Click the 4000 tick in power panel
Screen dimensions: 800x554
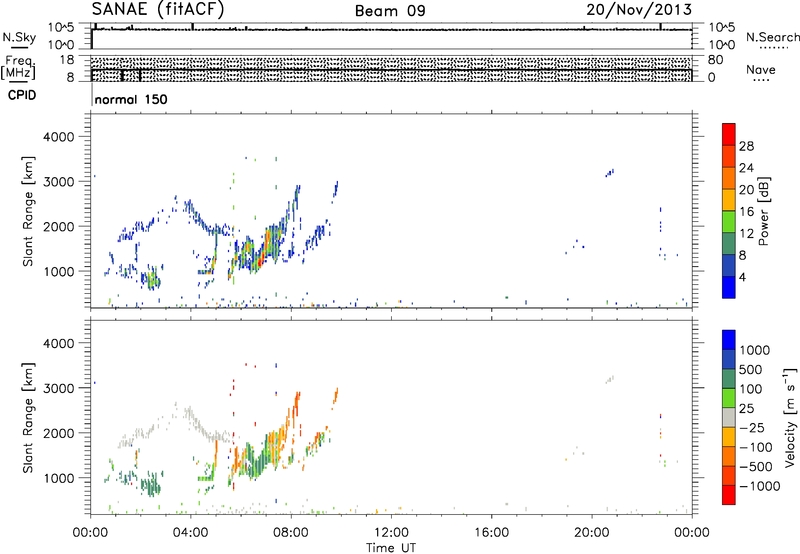(x=59, y=137)
